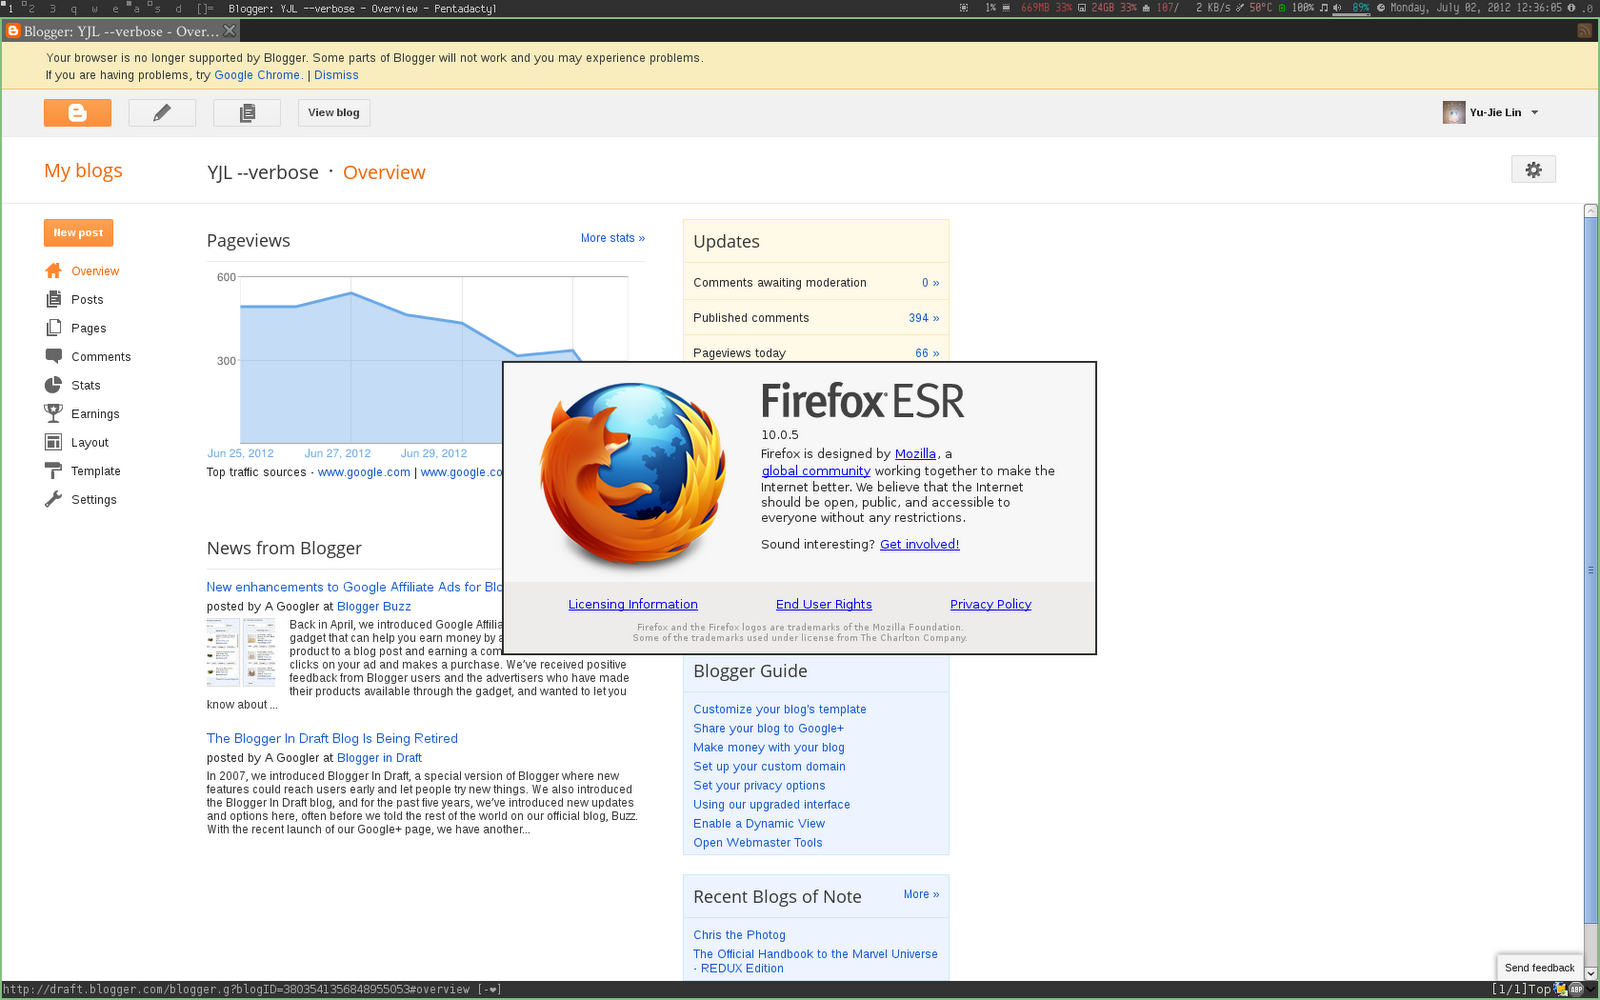View comments awaiting moderation count

930,283
